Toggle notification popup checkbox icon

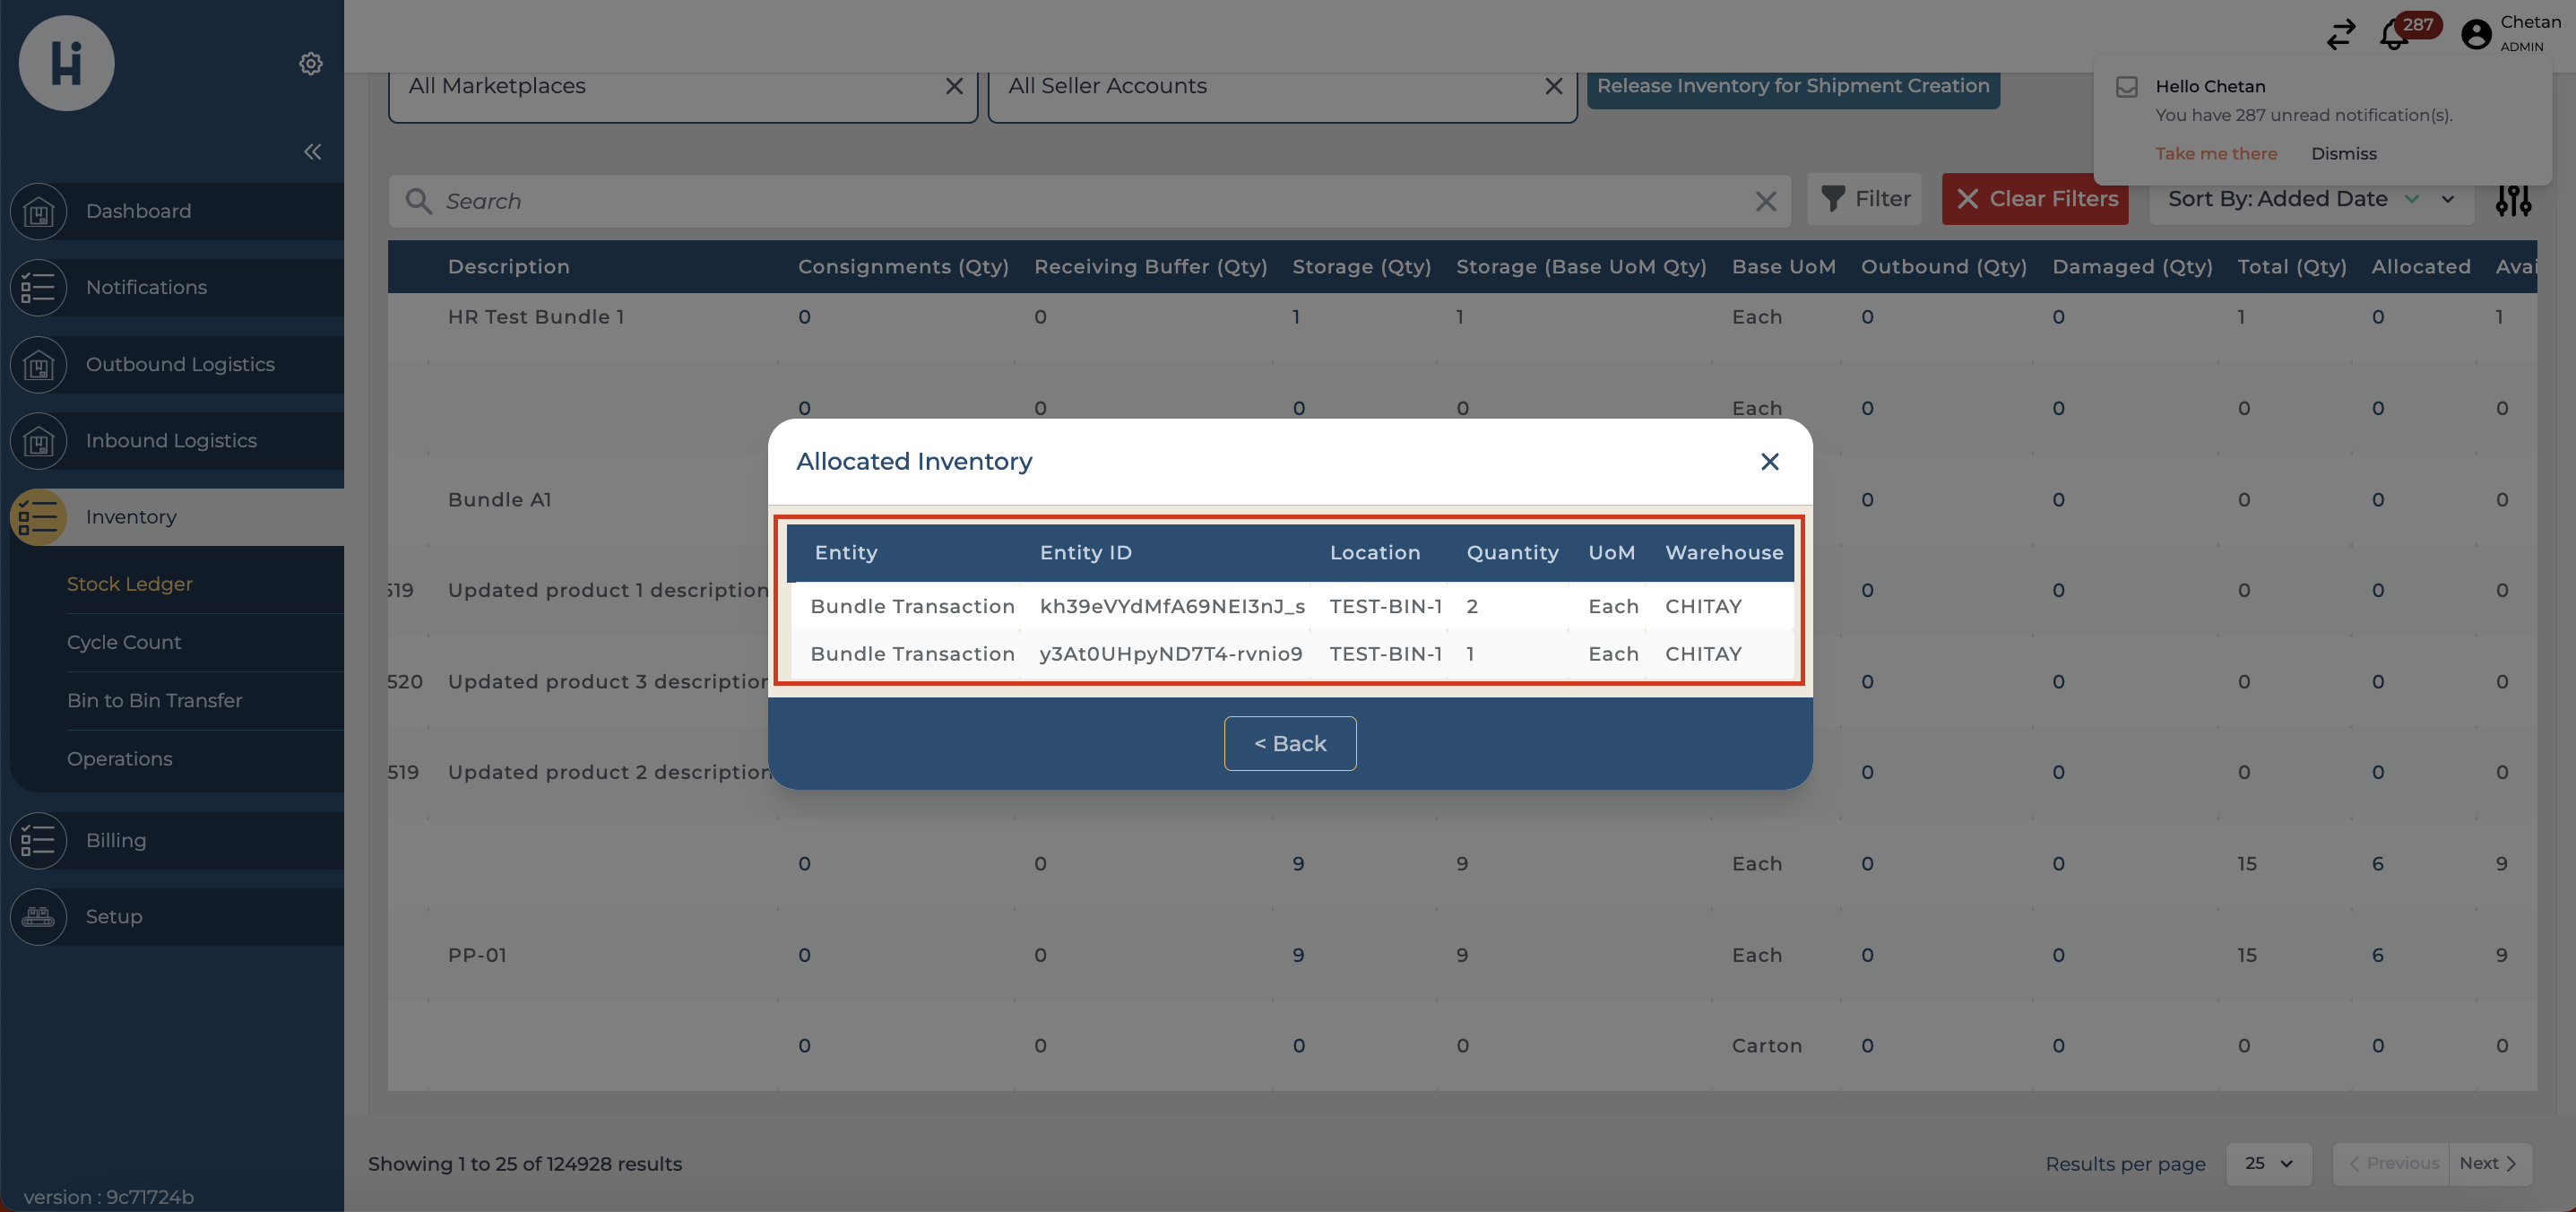click(2126, 88)
